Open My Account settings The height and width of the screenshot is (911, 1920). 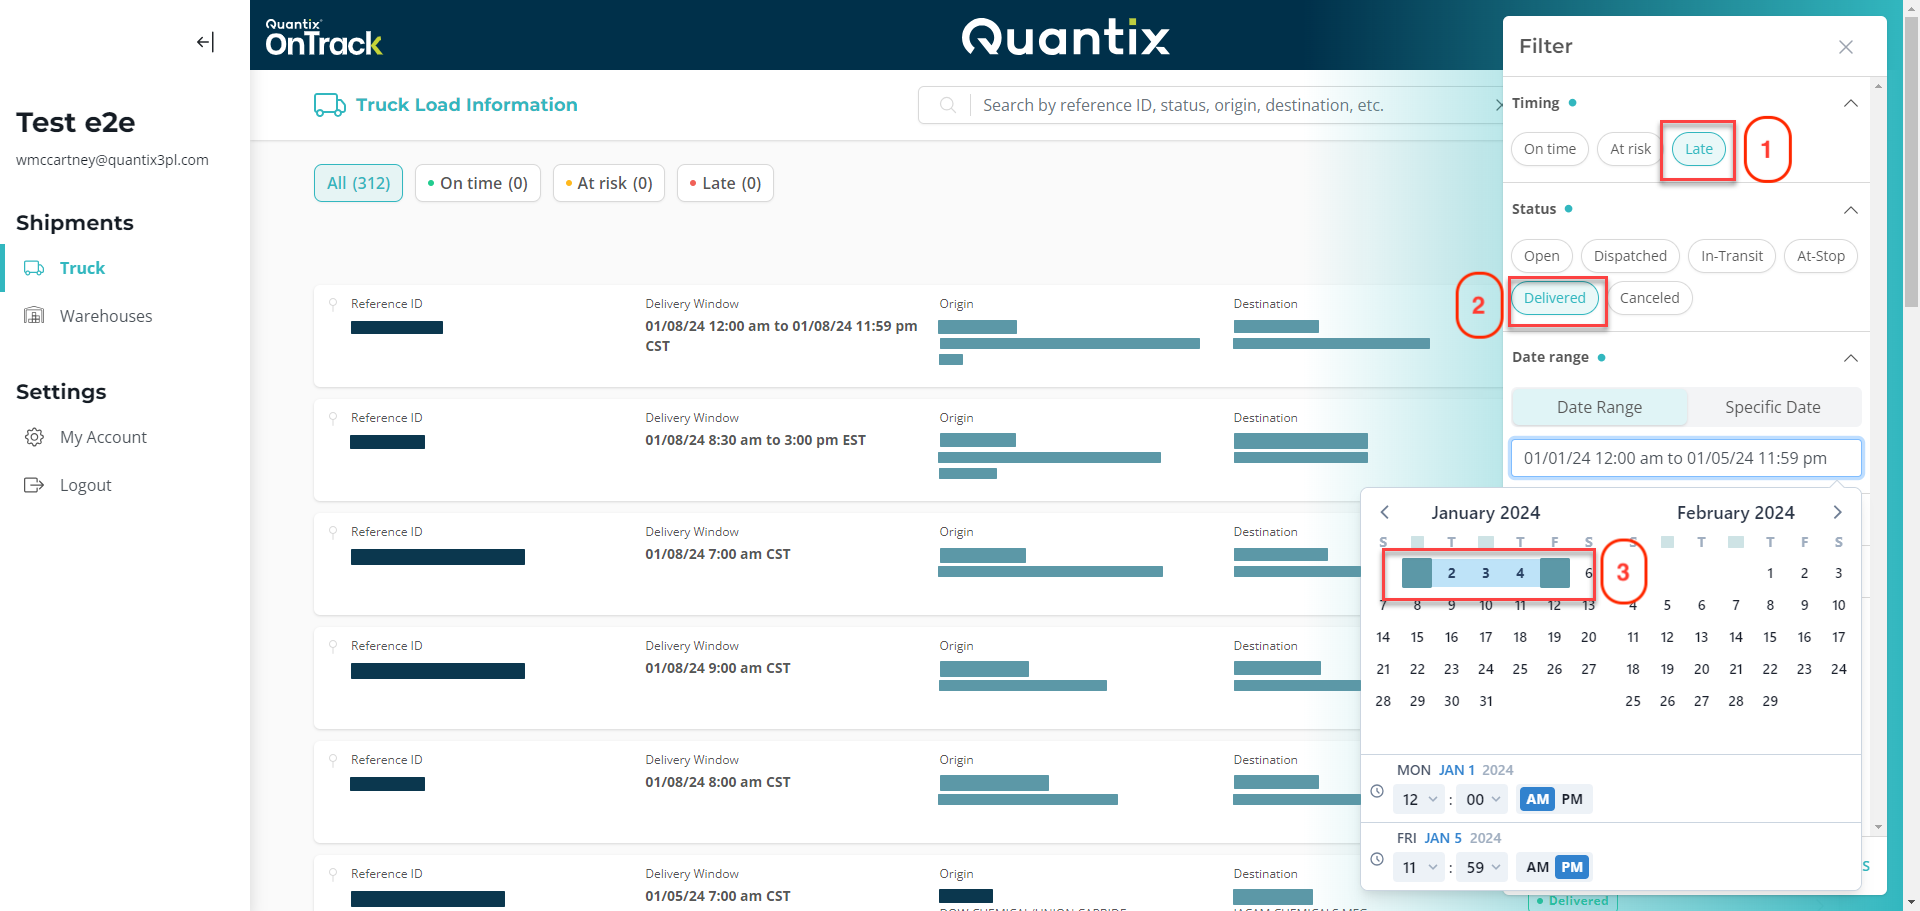[103, 437]
